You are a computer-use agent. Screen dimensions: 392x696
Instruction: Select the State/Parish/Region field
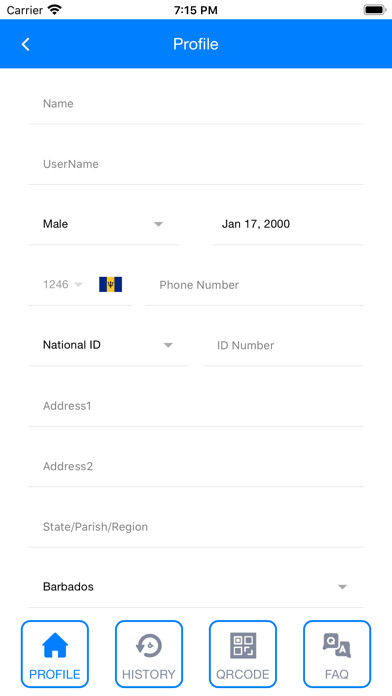click(x=196, y=527)
